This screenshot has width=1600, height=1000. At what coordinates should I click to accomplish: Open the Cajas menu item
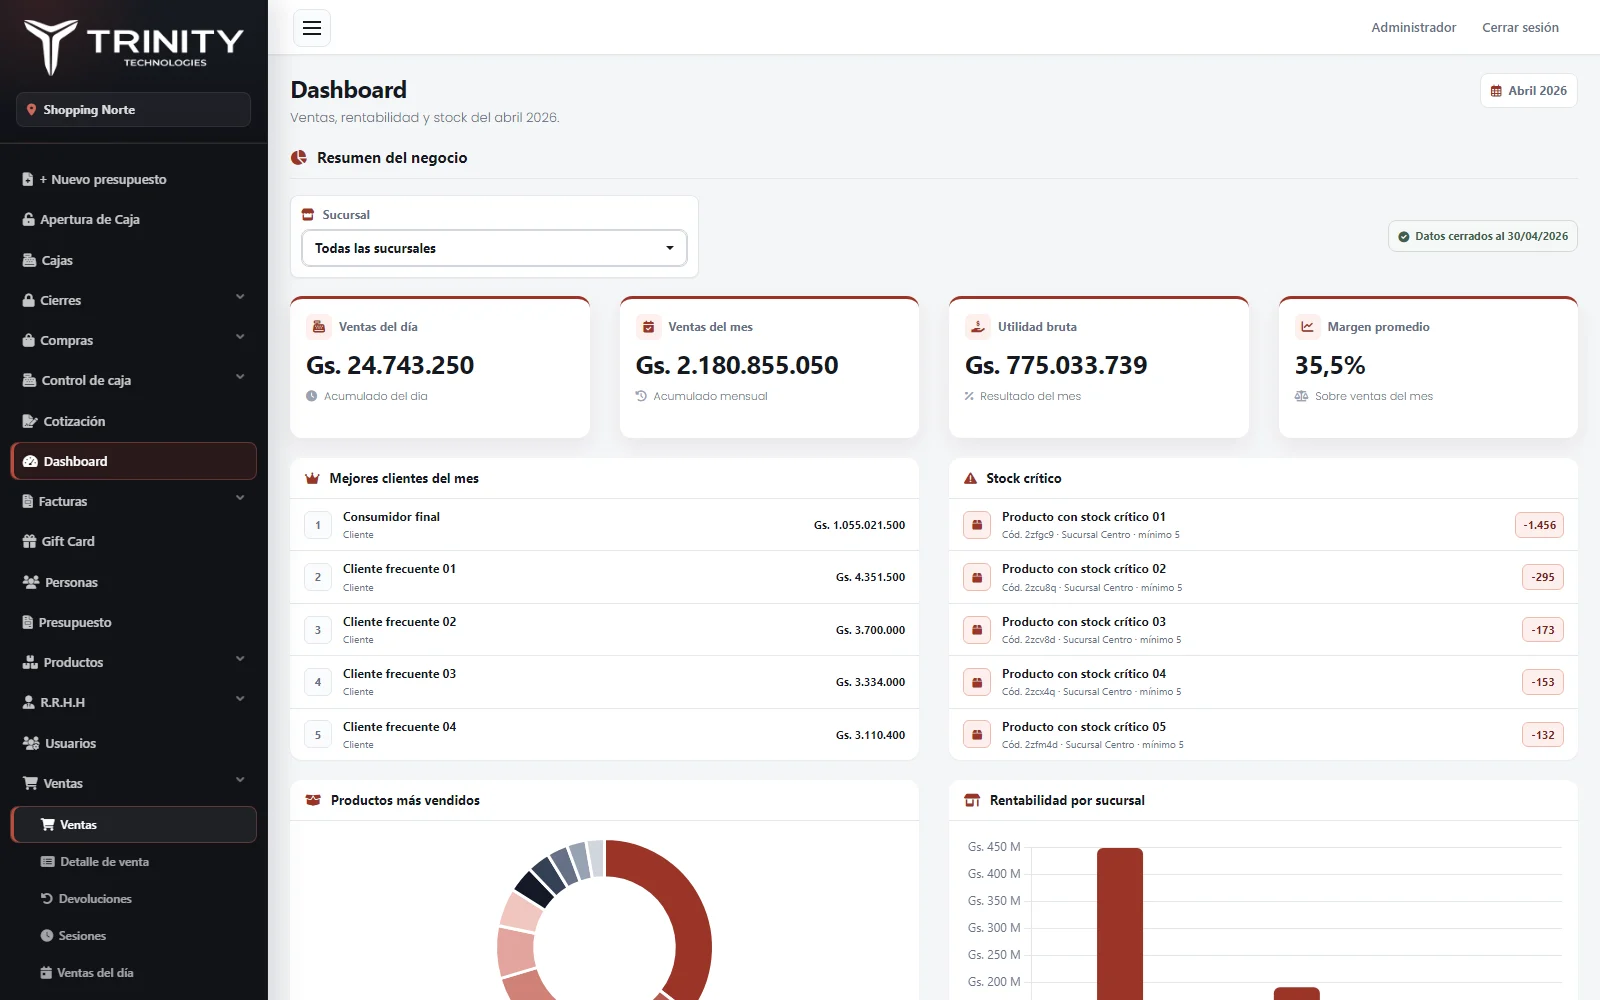[x=134, y=260]
